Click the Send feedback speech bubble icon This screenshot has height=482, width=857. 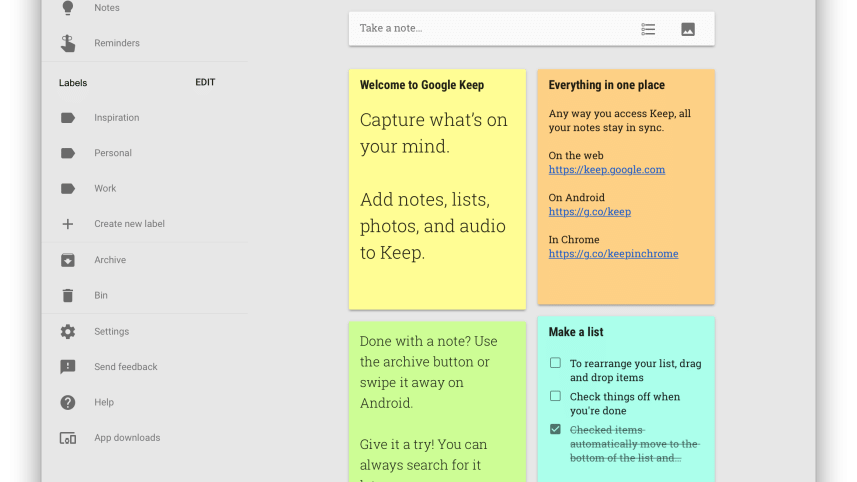[68, 367]
